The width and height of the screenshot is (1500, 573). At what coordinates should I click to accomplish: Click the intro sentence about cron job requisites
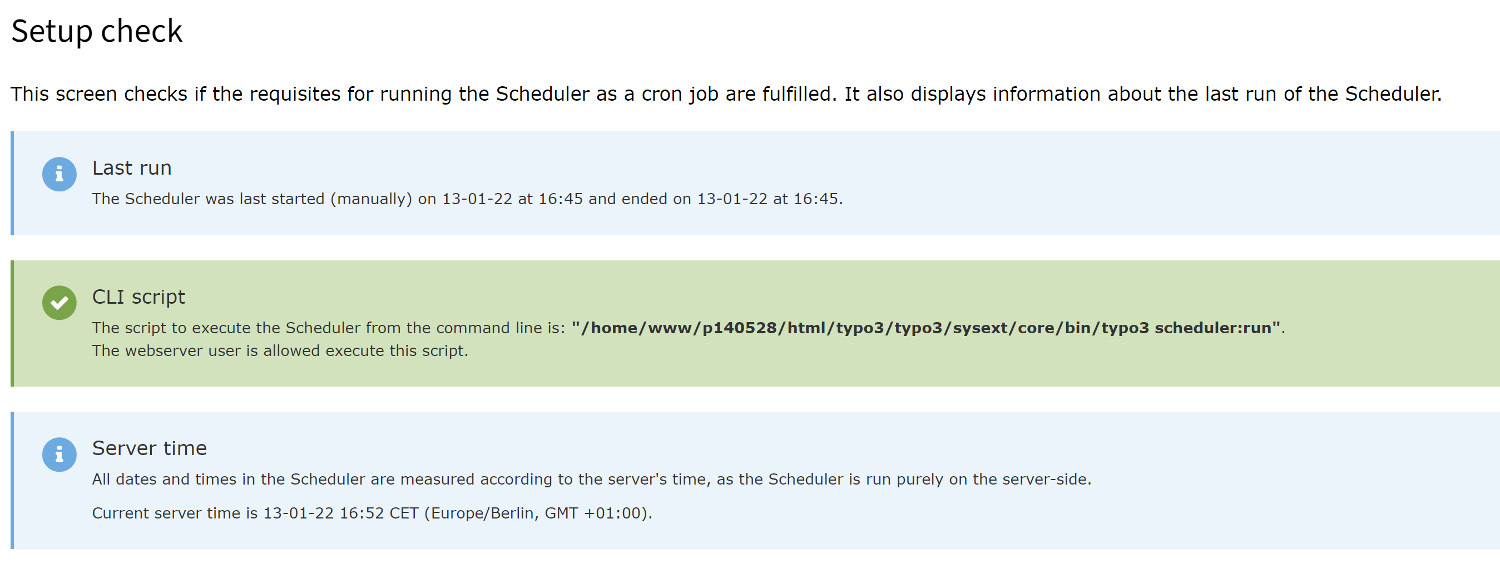[x=725, y=94]
